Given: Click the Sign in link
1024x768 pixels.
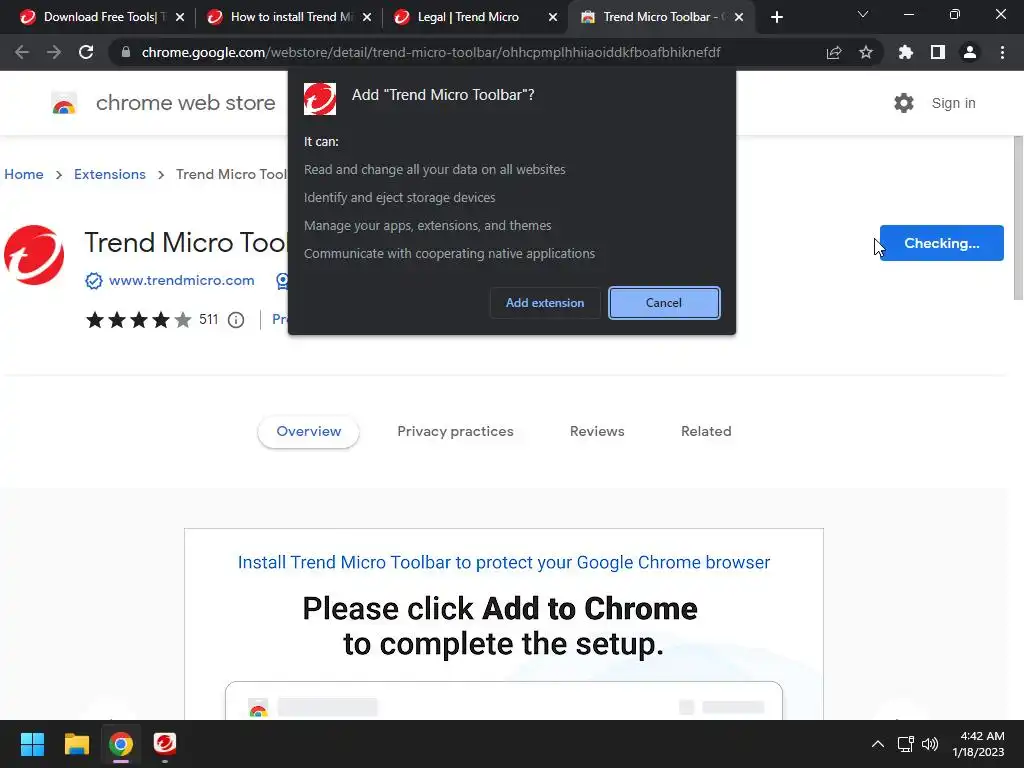Looking at the screenshot, I should pyautogui.click(x=953, y=103).
